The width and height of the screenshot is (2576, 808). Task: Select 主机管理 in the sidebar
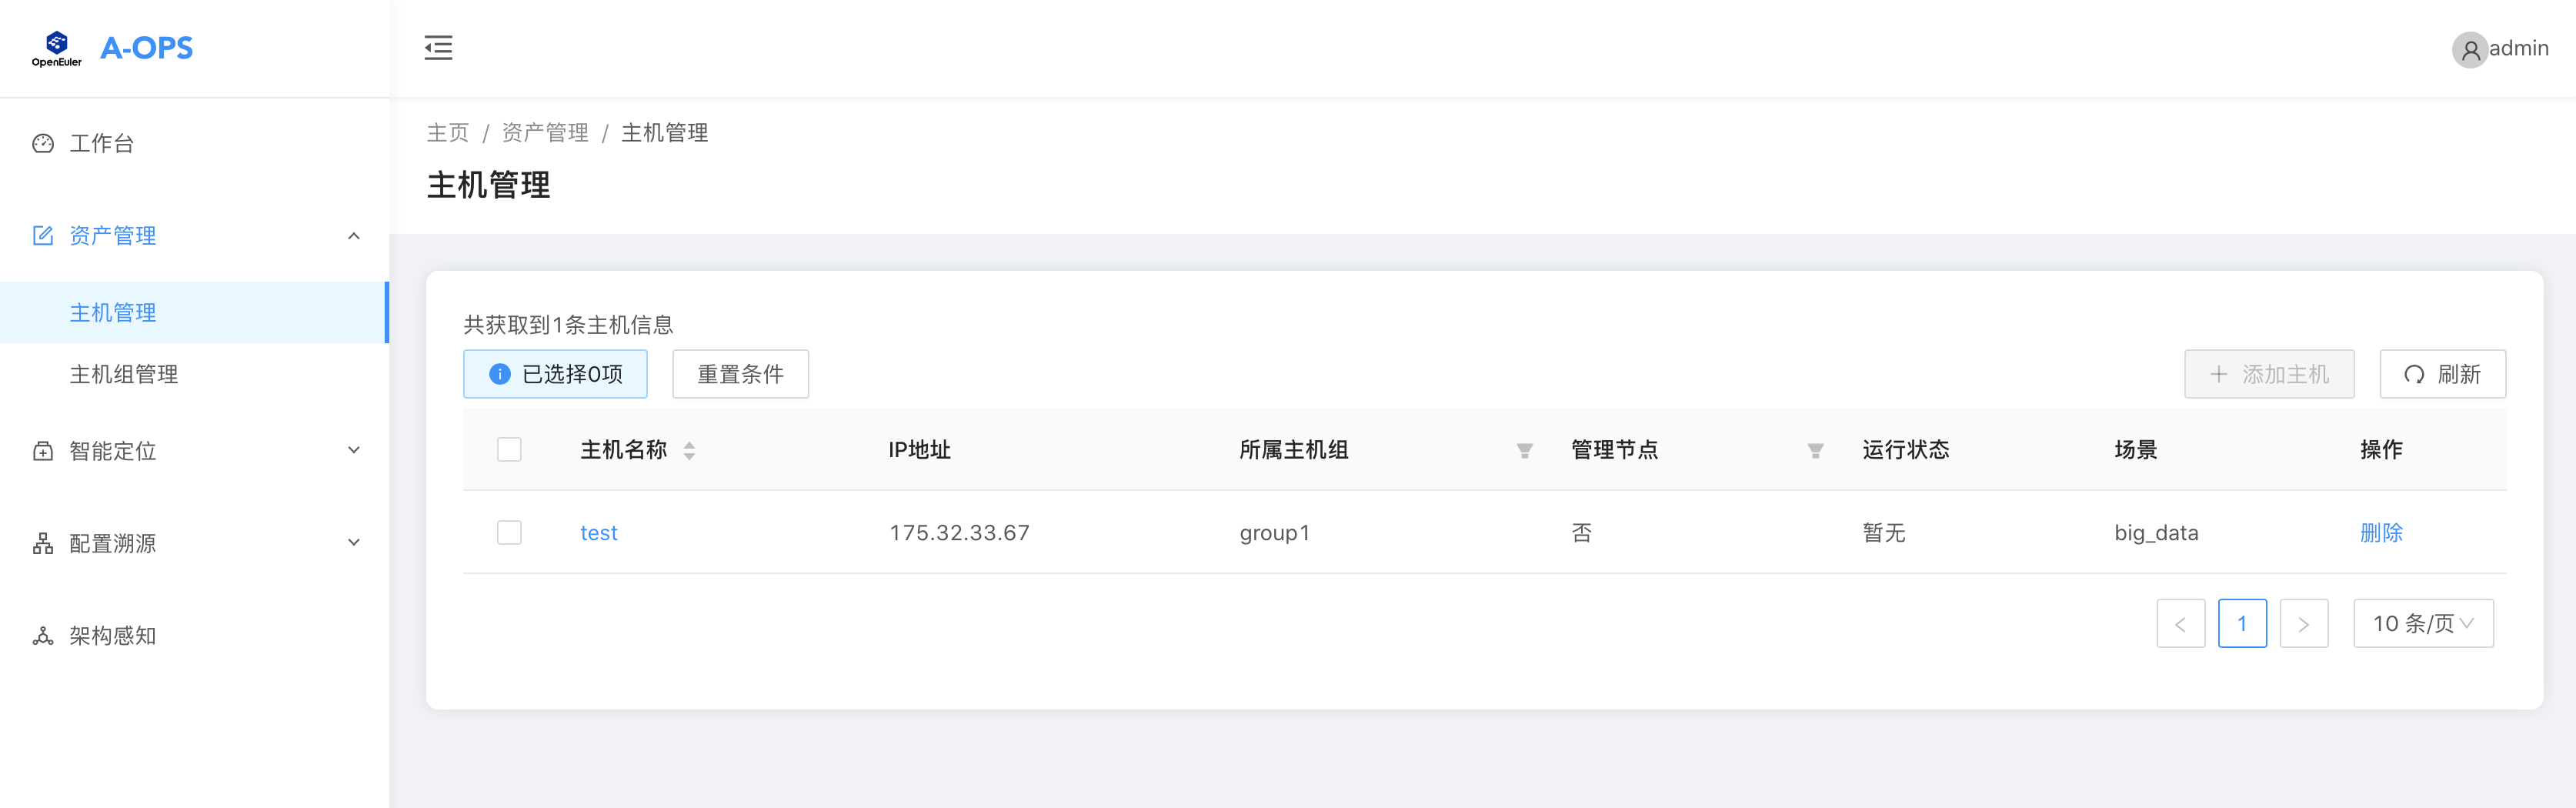(x=113, y=313)
